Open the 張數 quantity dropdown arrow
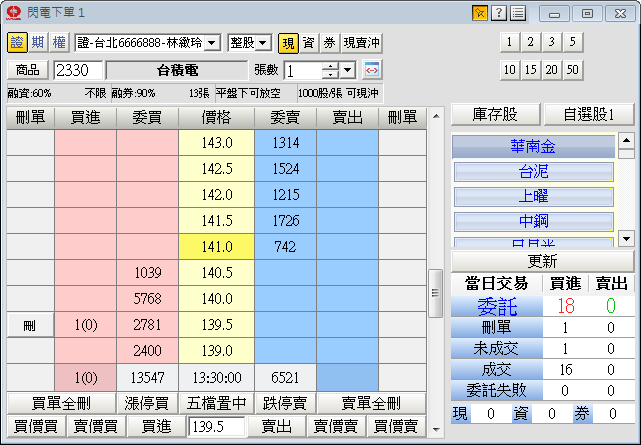The height and width of the screenshot is (445, 641). pyautogui.click(x=347, y=70)
